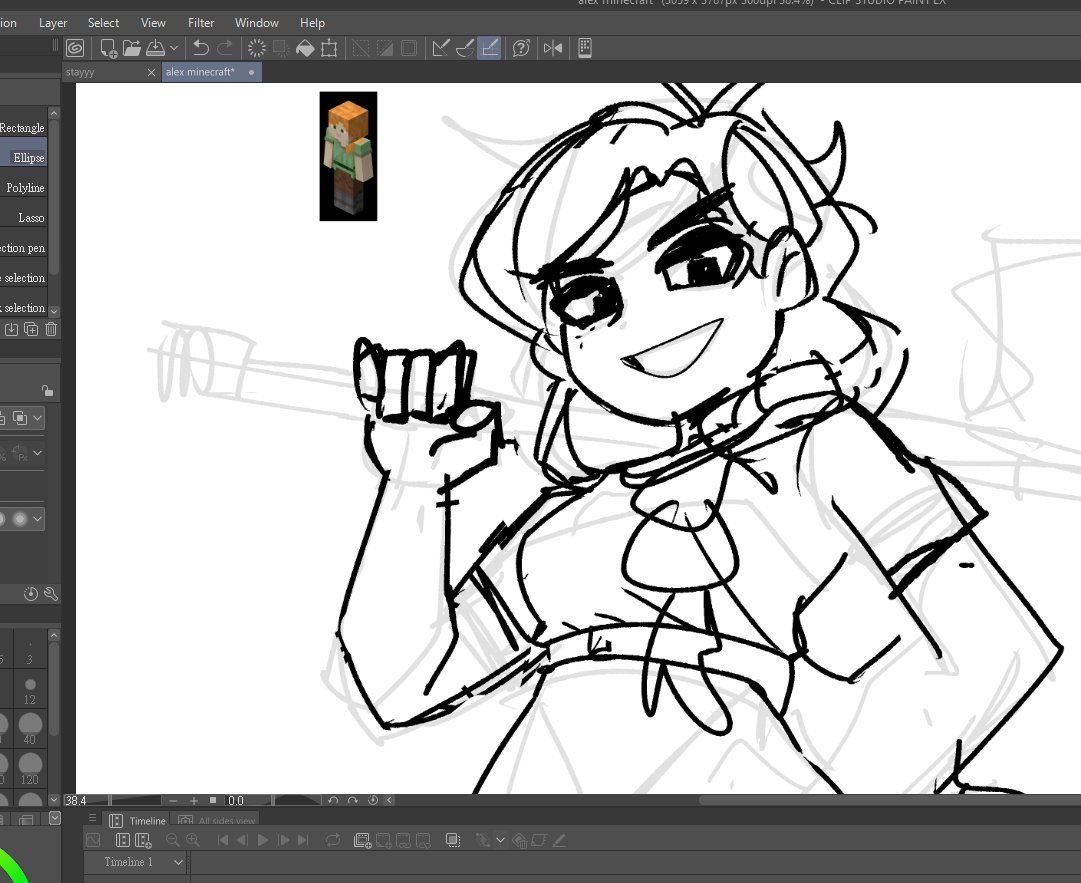Image resolution: width=1081 pixels, height=883 pixels.
Task: Open the Layer menu
Action: (53, 23)
